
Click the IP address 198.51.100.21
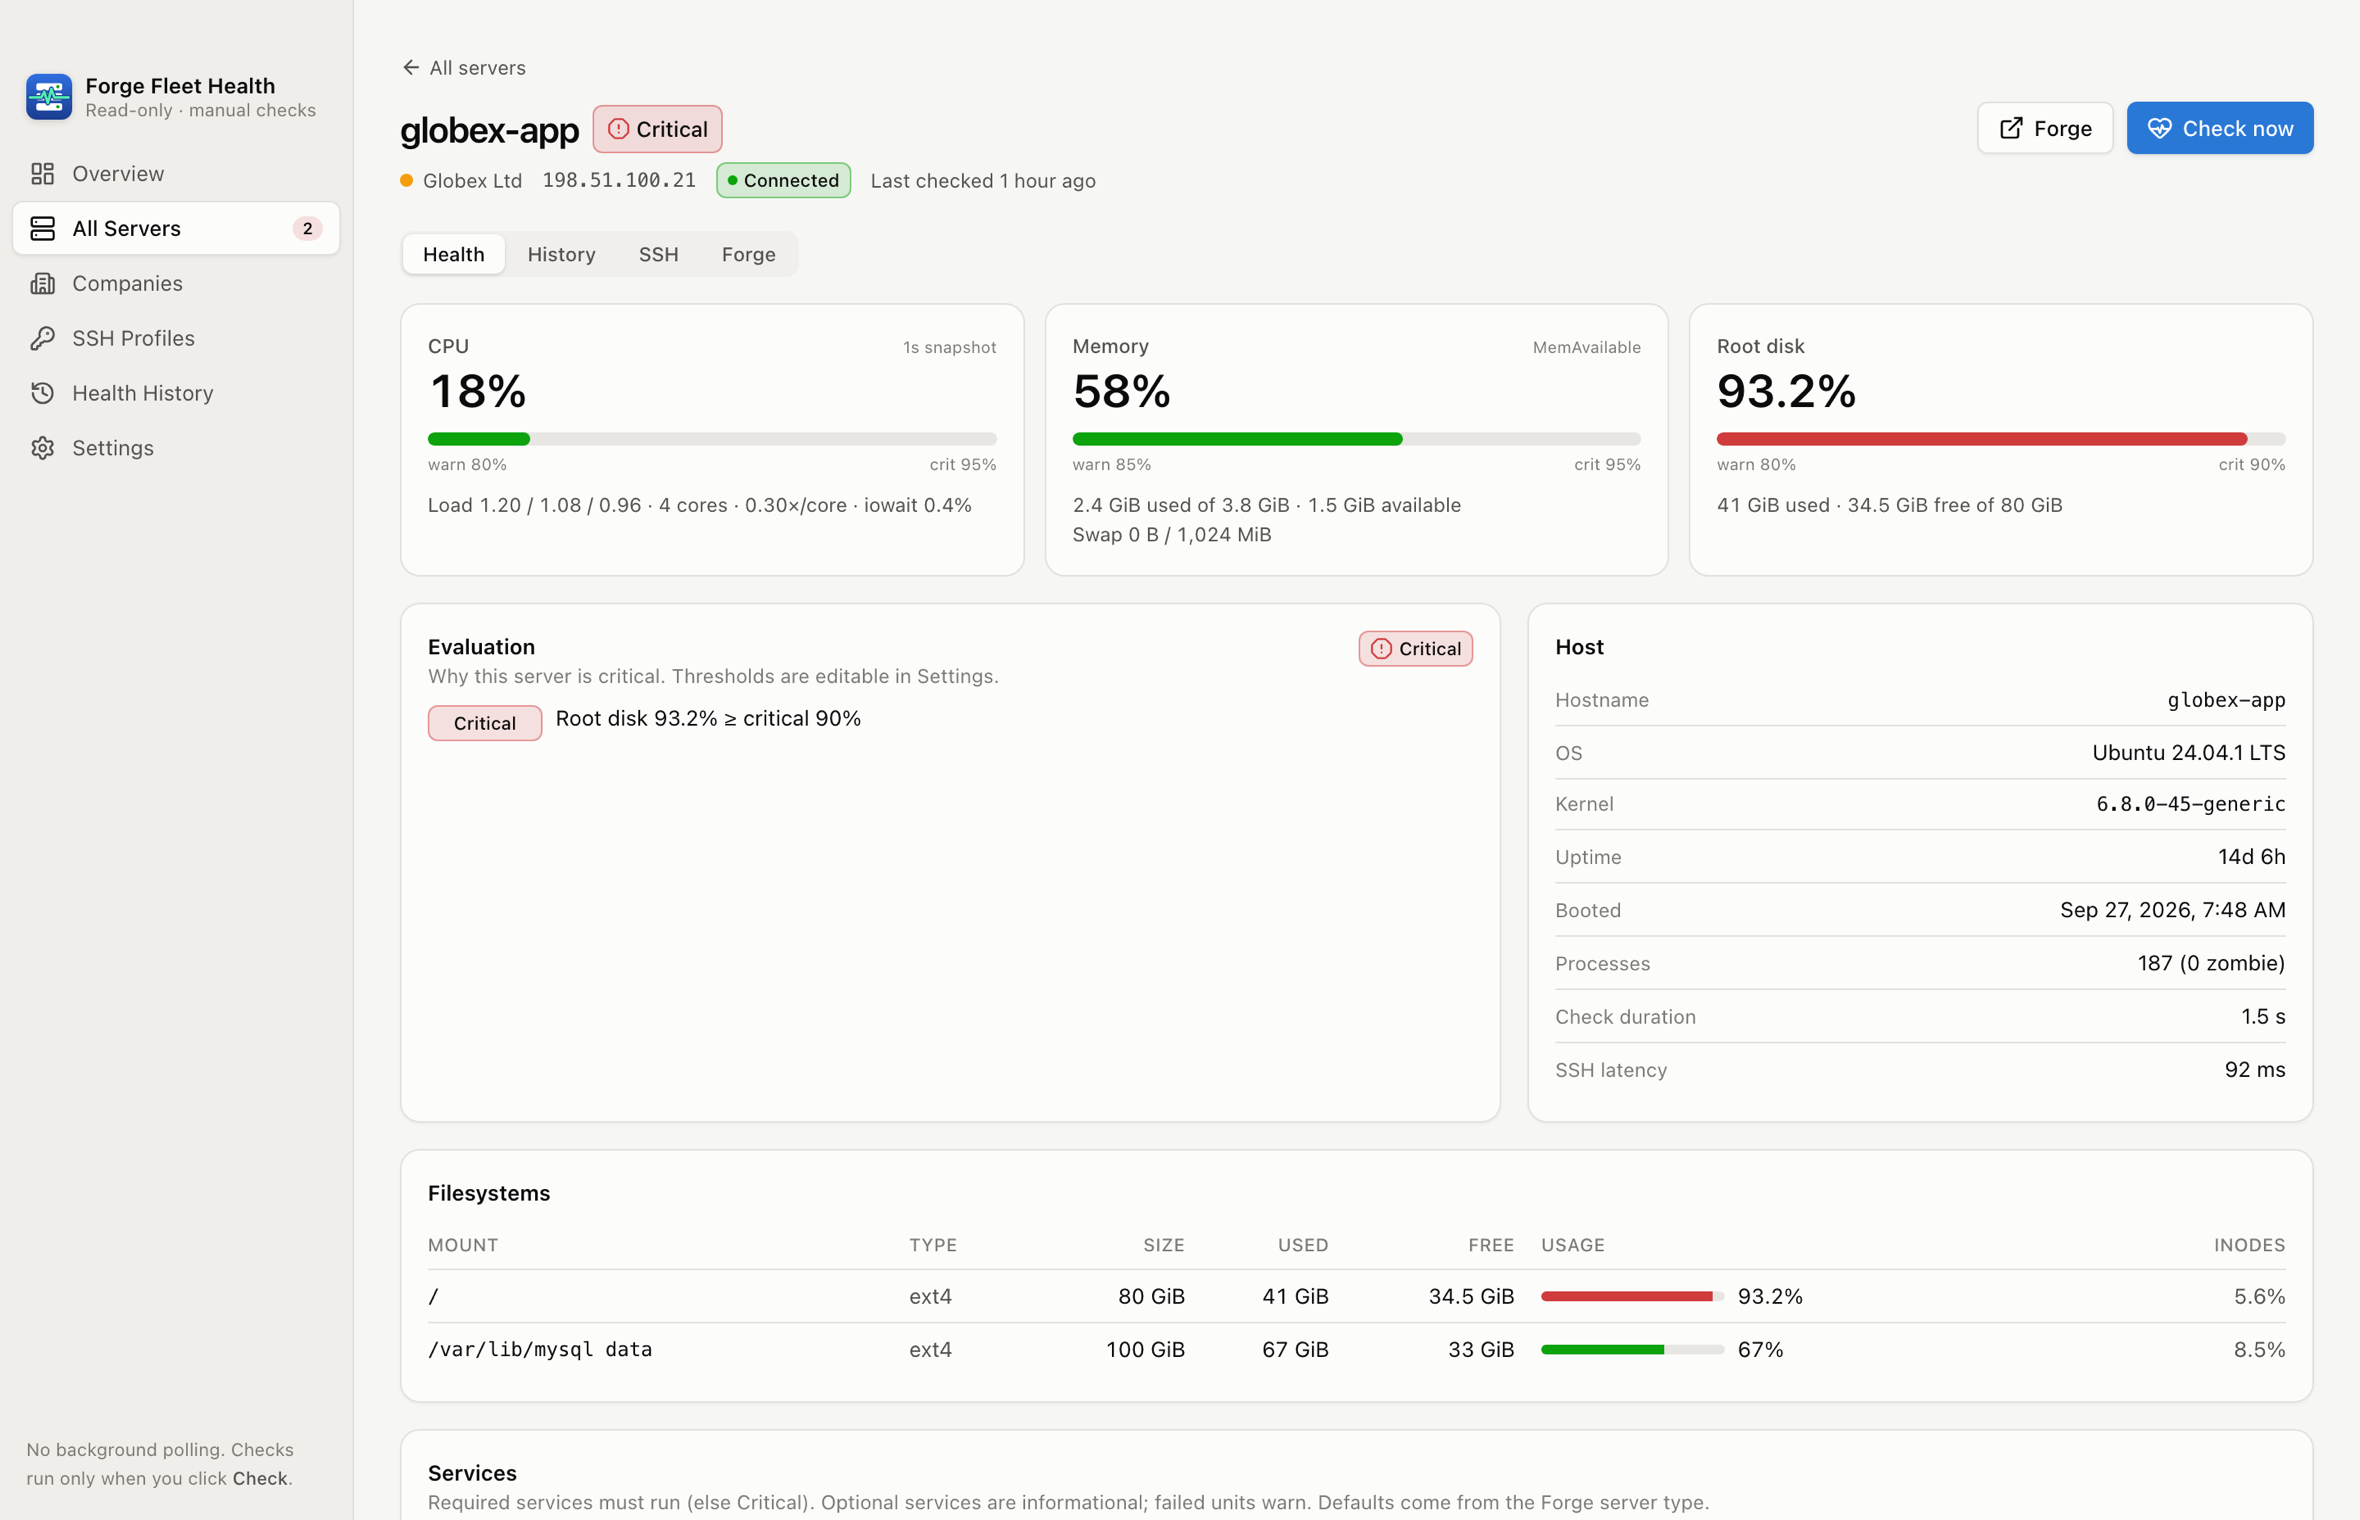[619, 181]
